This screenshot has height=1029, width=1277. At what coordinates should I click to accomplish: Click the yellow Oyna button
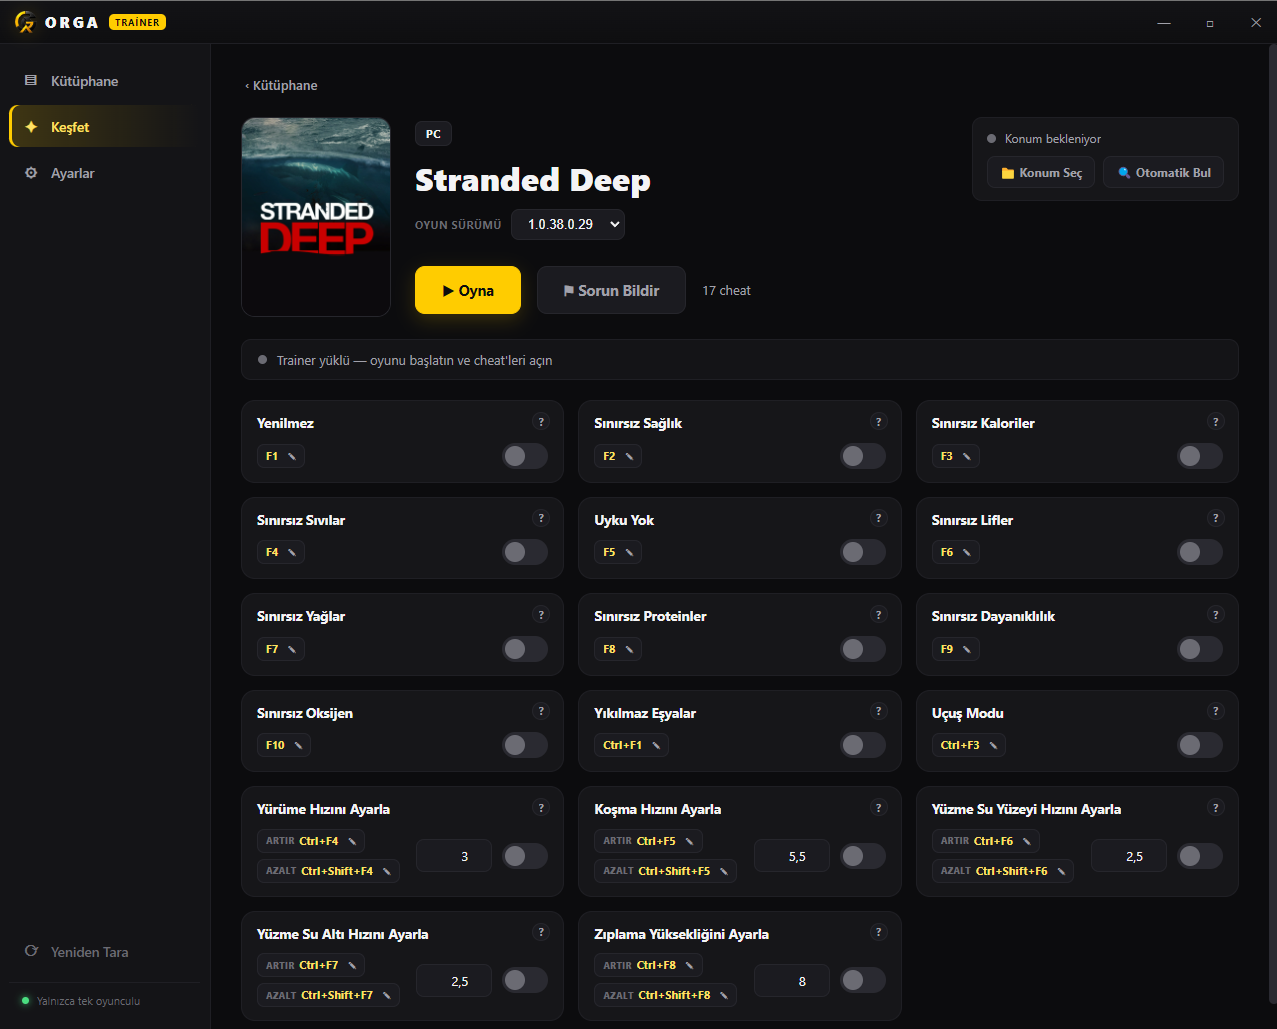pyautogui.click(x=468, y=290)
